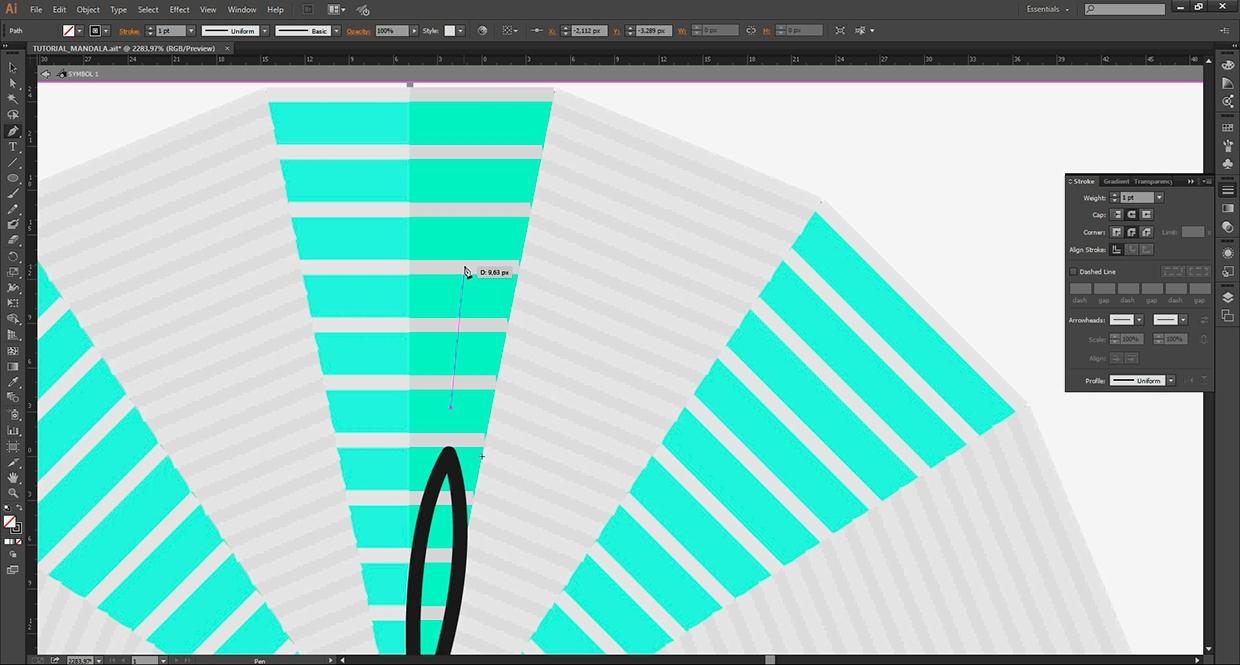Switch to the Transparency tab in the panel
The image size is (1240, 665).
pyautogui.click(x=1152, y=181)
